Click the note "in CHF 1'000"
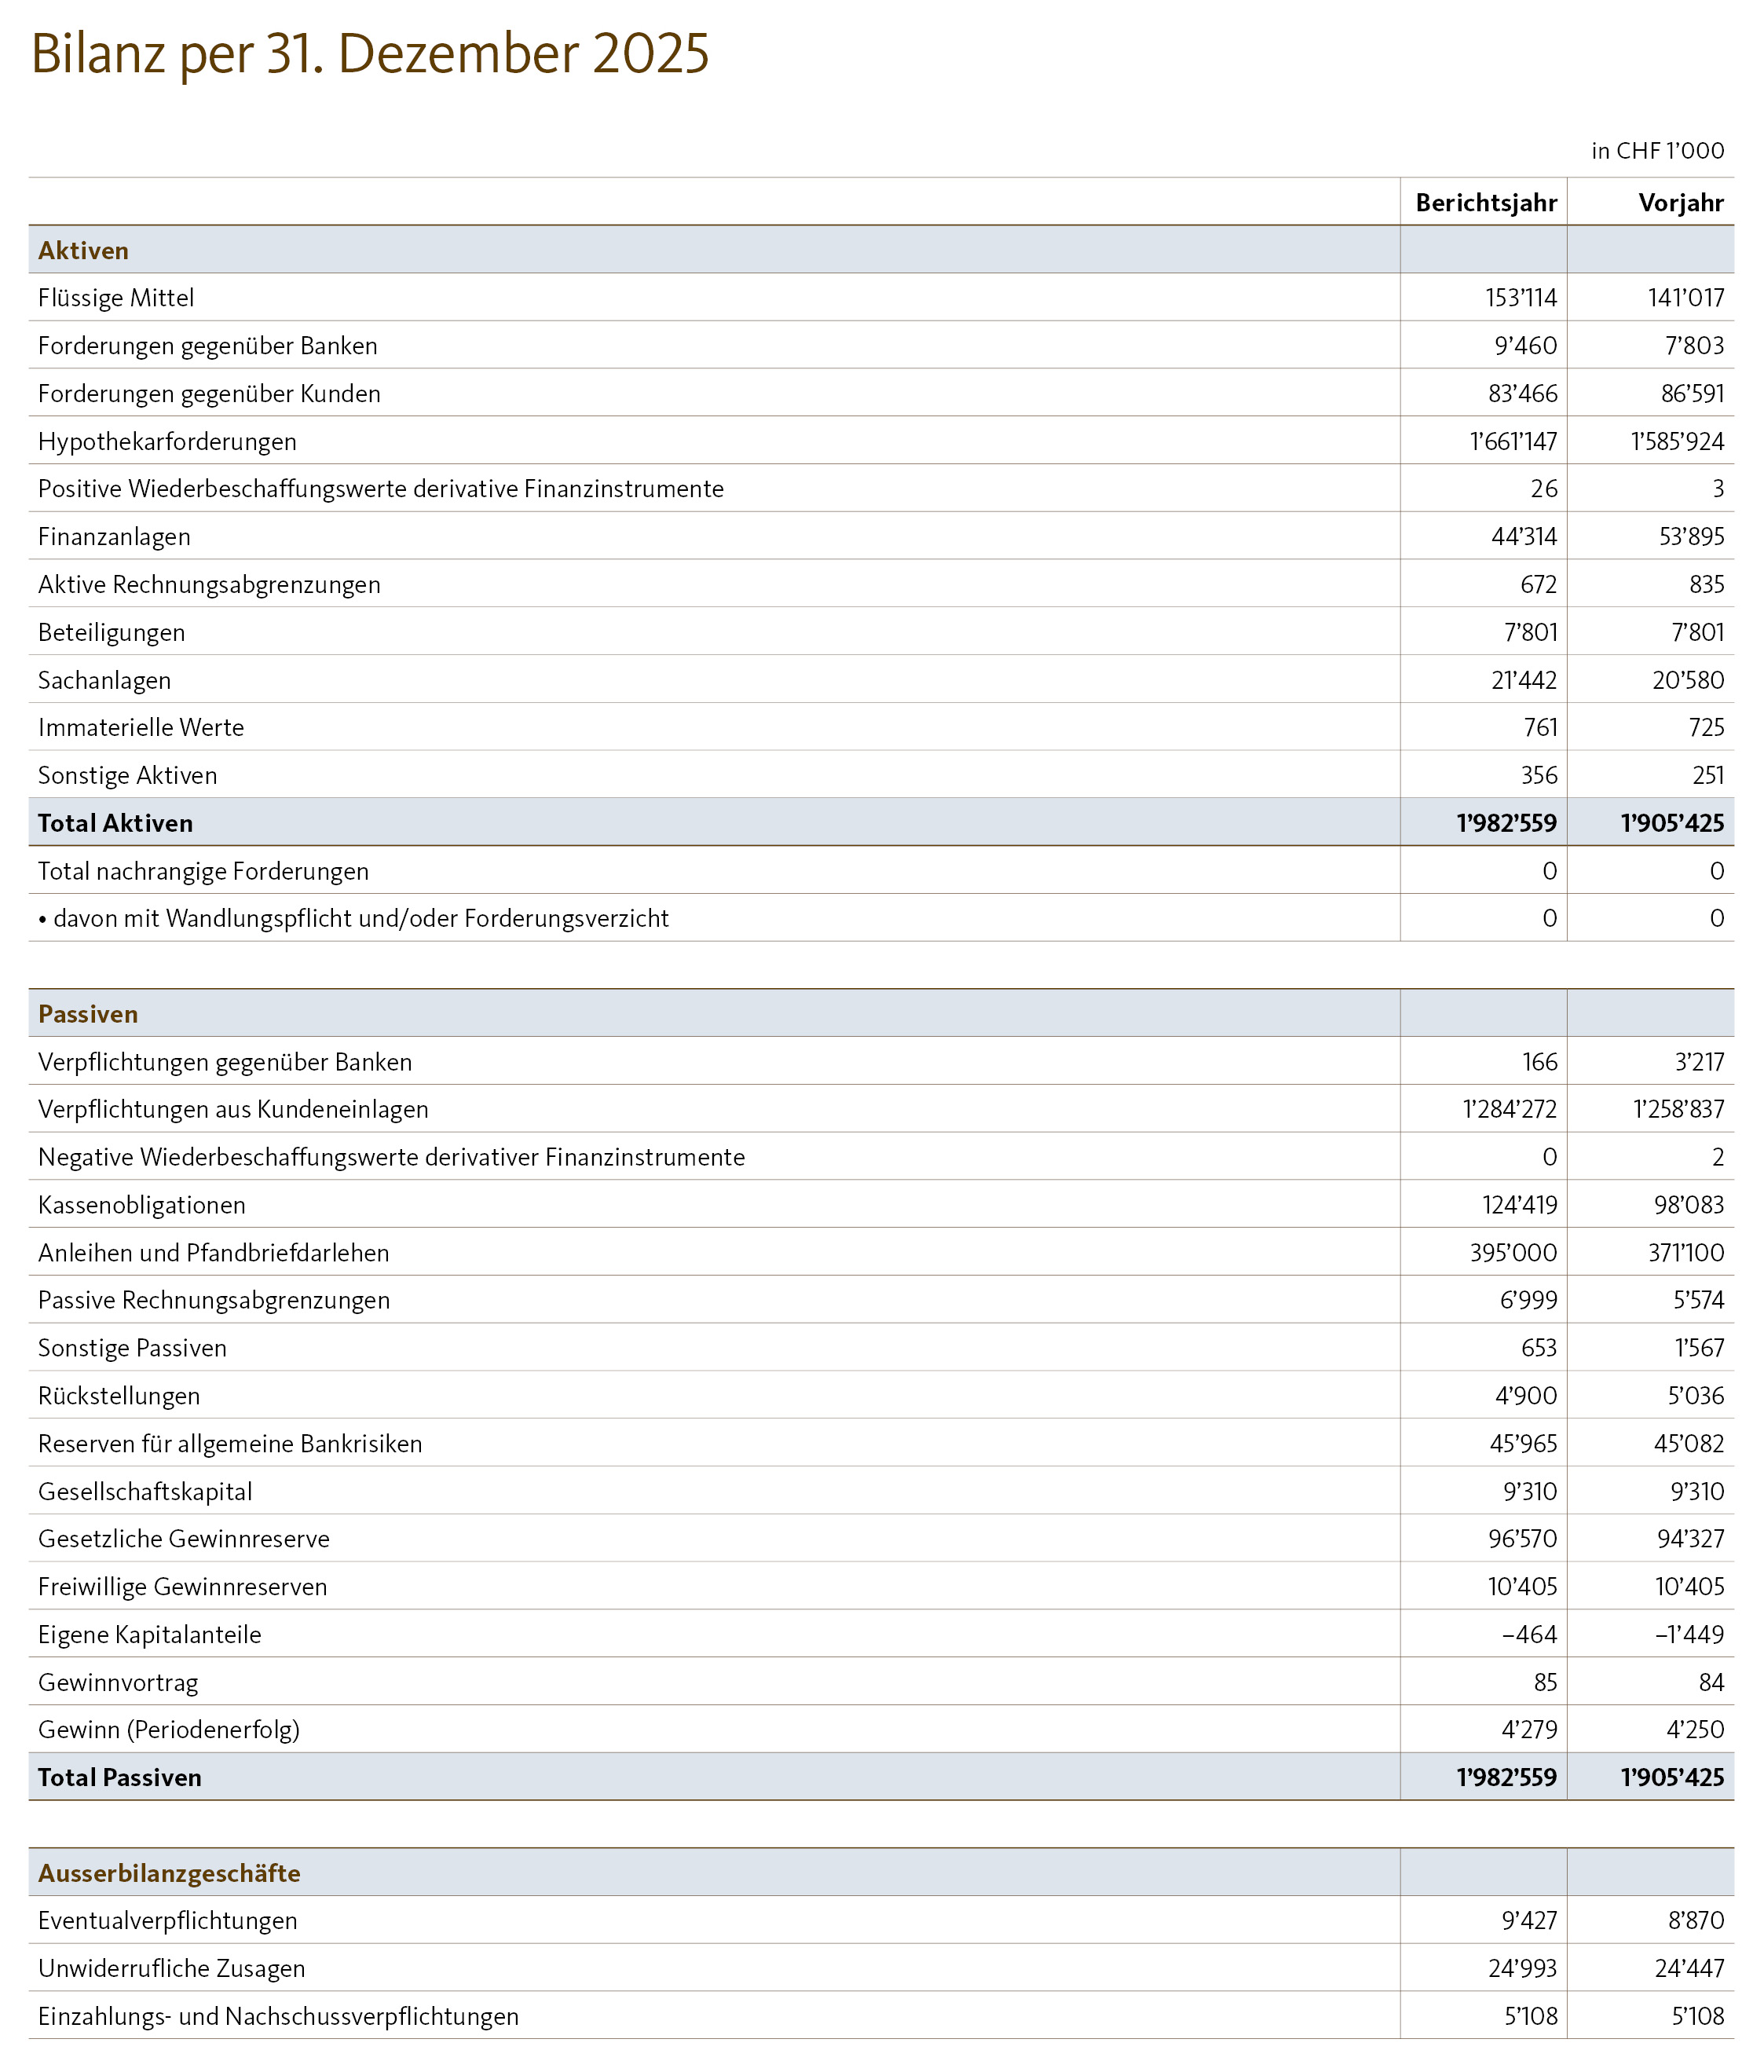The image size is (1764, 2072). click(x=1658, y=152)
